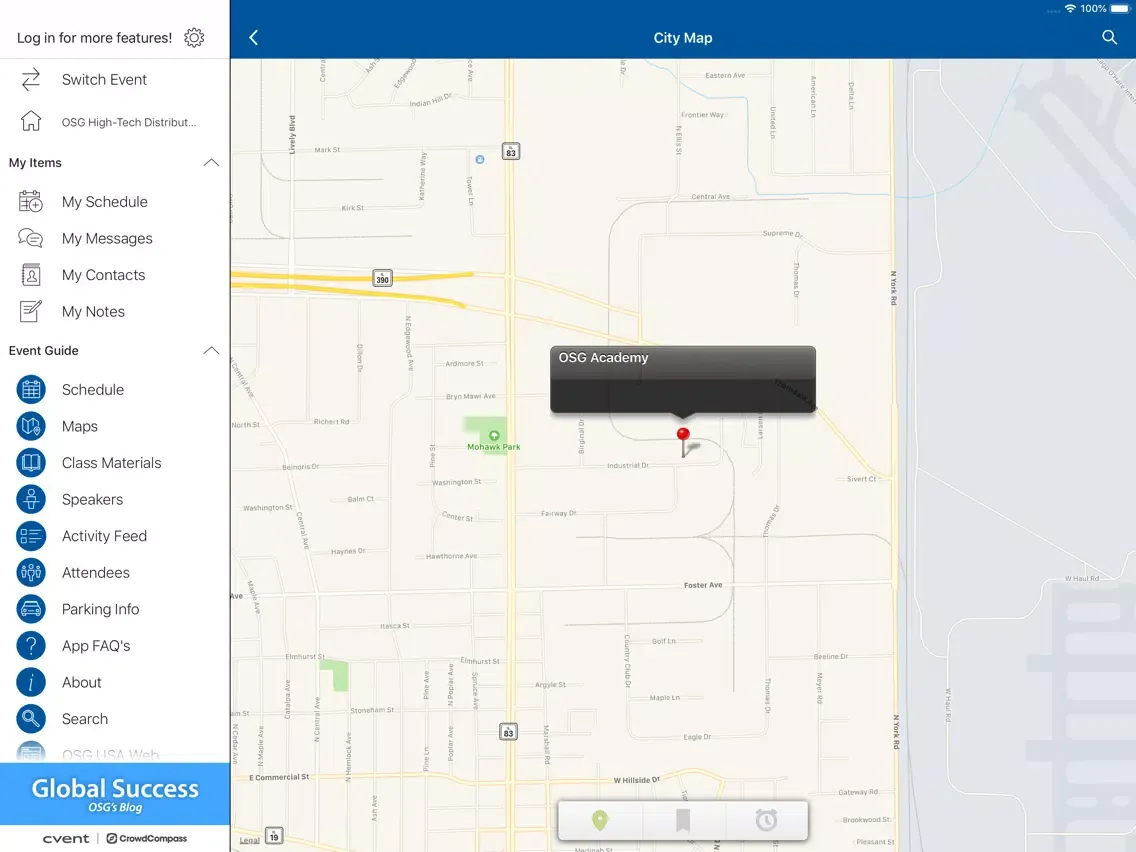This screenshot has height=852, width=1136.
Task: Tap the Parking Info car icon
Action: click(x=30, y=609)
